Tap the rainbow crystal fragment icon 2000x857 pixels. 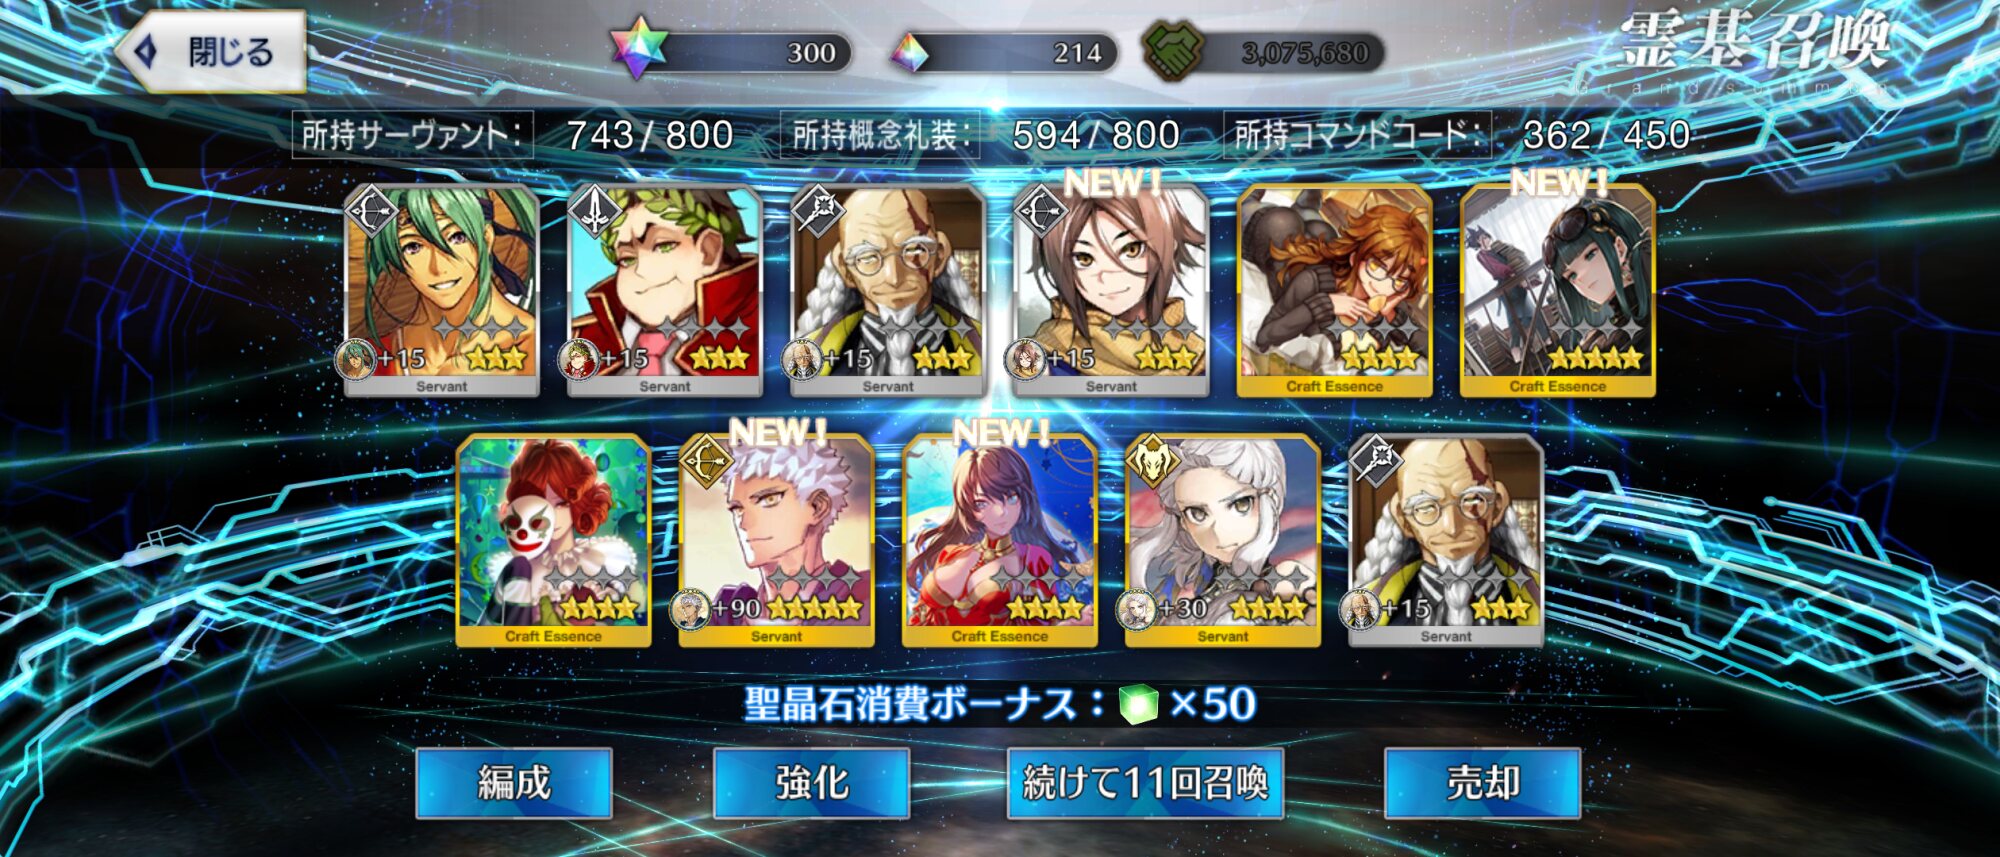coord(910,53)
